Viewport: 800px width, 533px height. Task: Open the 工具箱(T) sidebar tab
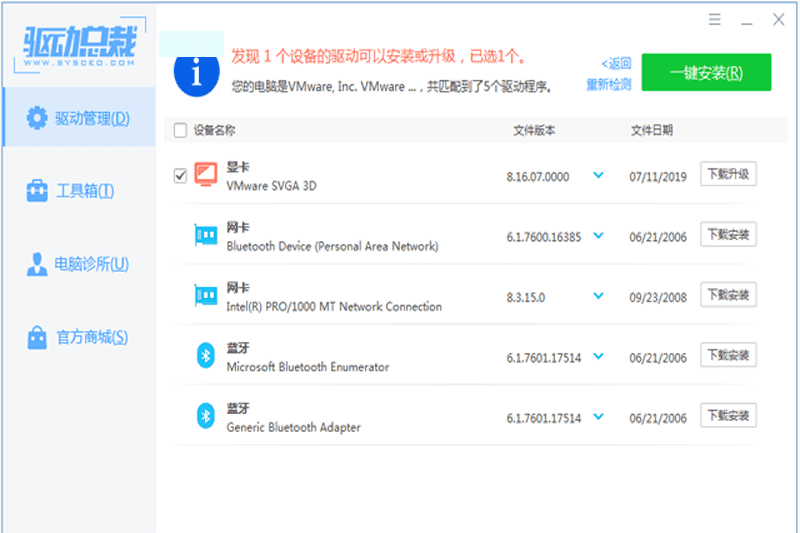pyautogui.click(x=78, y=191)
